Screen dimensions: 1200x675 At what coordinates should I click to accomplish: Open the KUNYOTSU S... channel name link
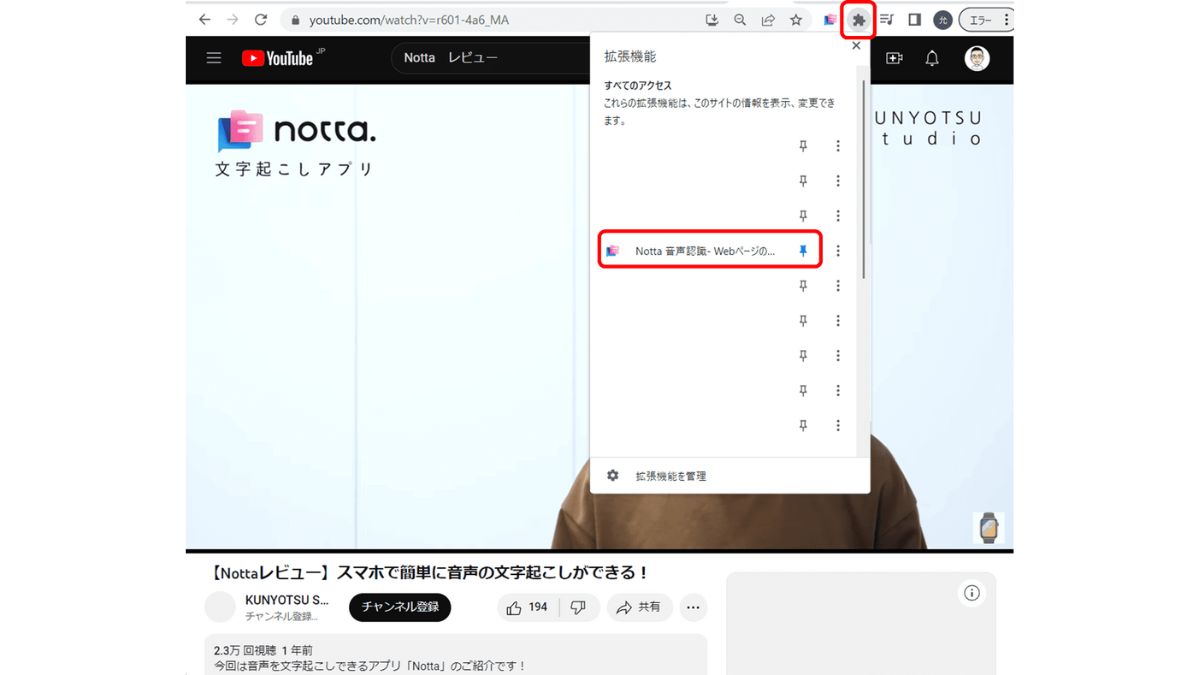tap(287, 600)
